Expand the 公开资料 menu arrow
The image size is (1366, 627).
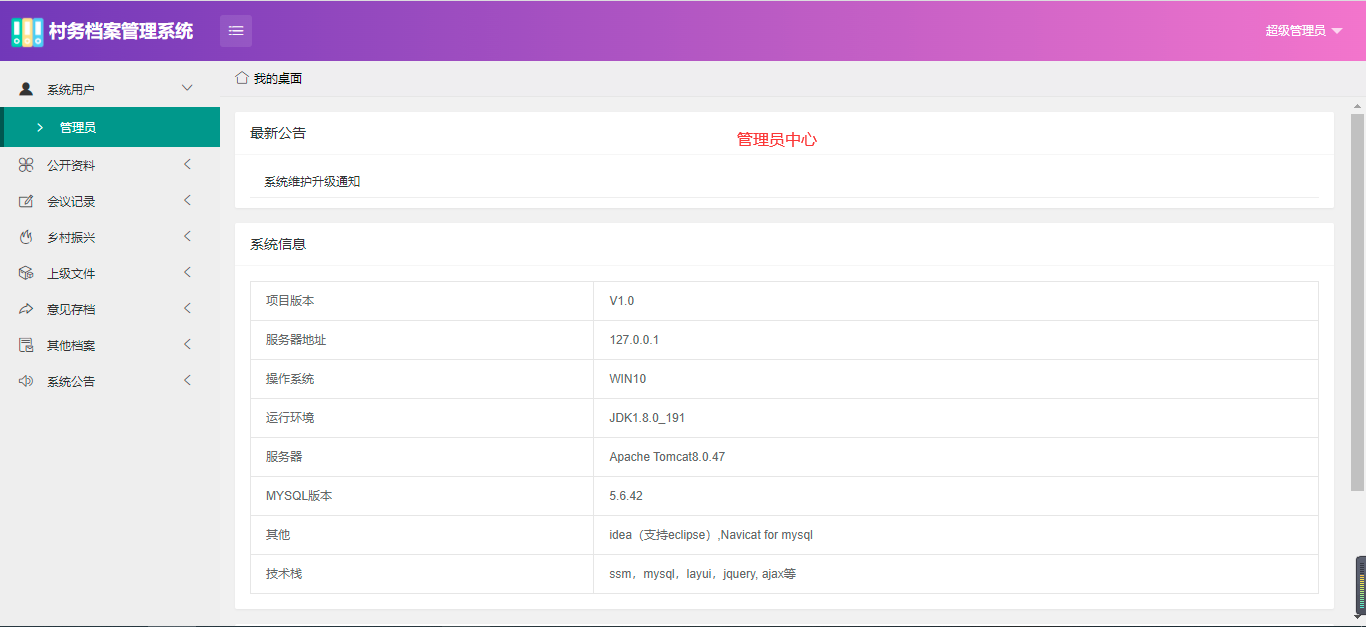click(187, 164)
